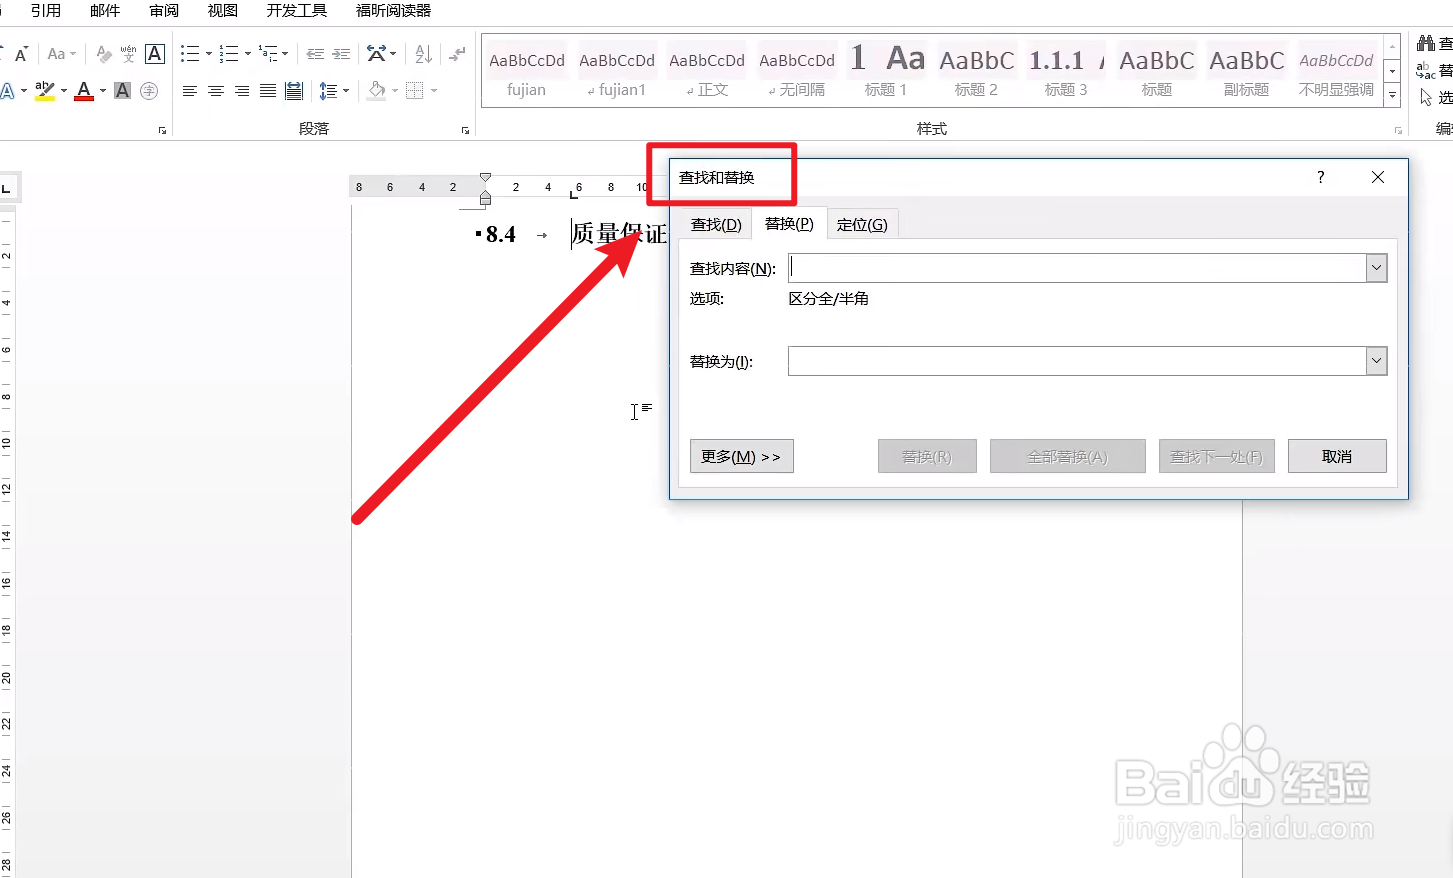Open the 审阅 ribbon tab
The width and height of the screenshot is (1453, 878).
[x=164, y=10]
